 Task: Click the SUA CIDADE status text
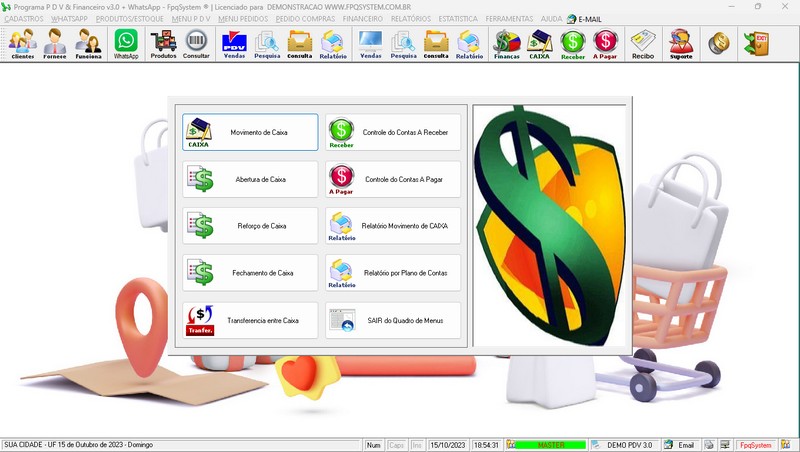click(79, 445)
